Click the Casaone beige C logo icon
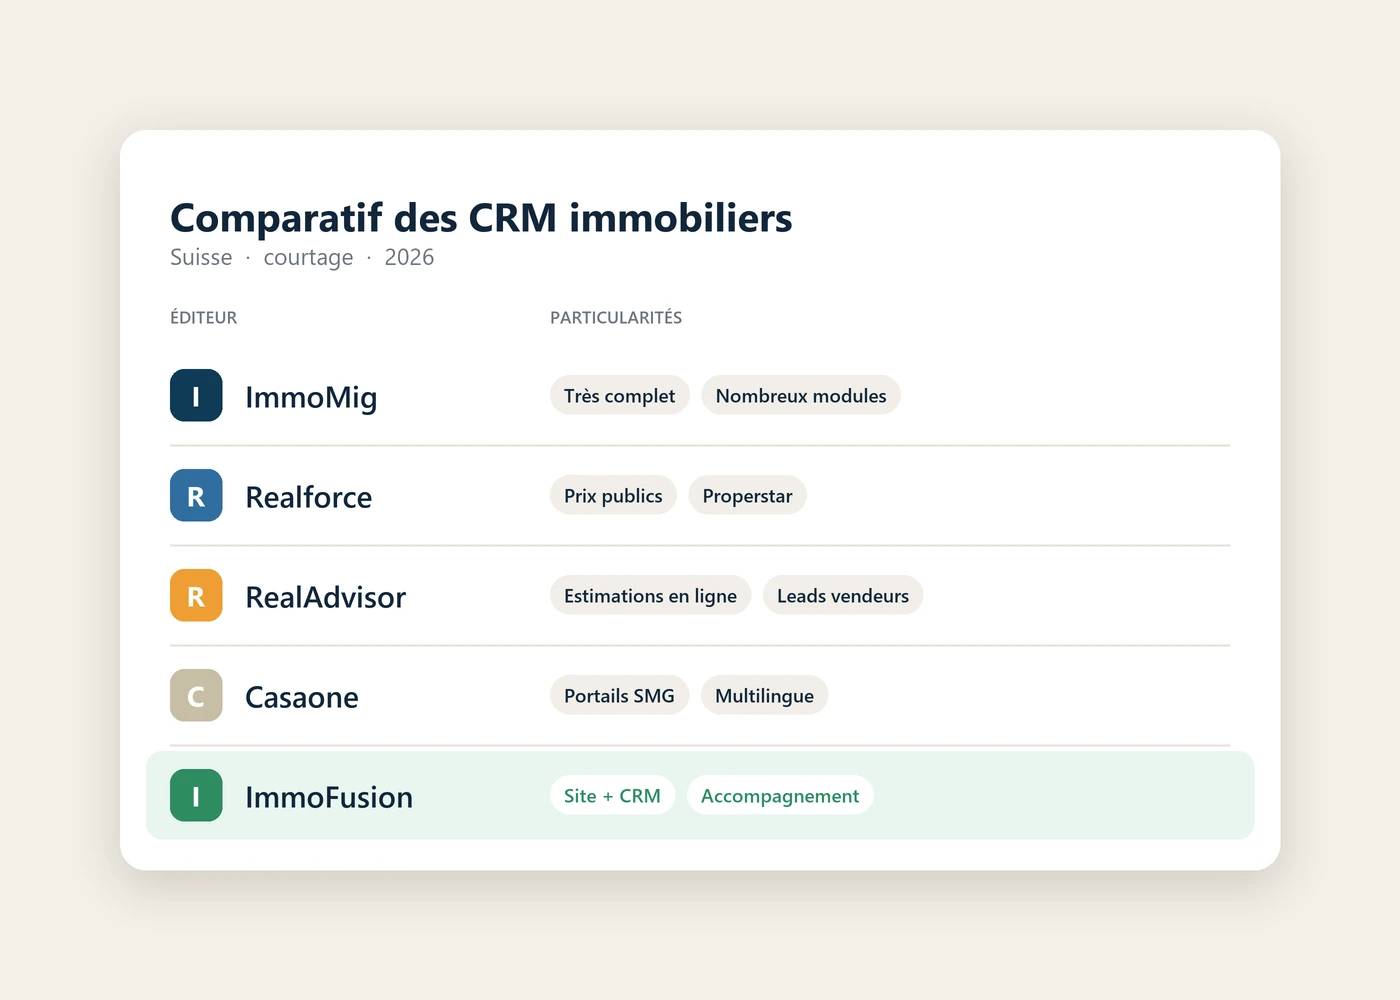1400x1000 pixels. pos(196,695)
